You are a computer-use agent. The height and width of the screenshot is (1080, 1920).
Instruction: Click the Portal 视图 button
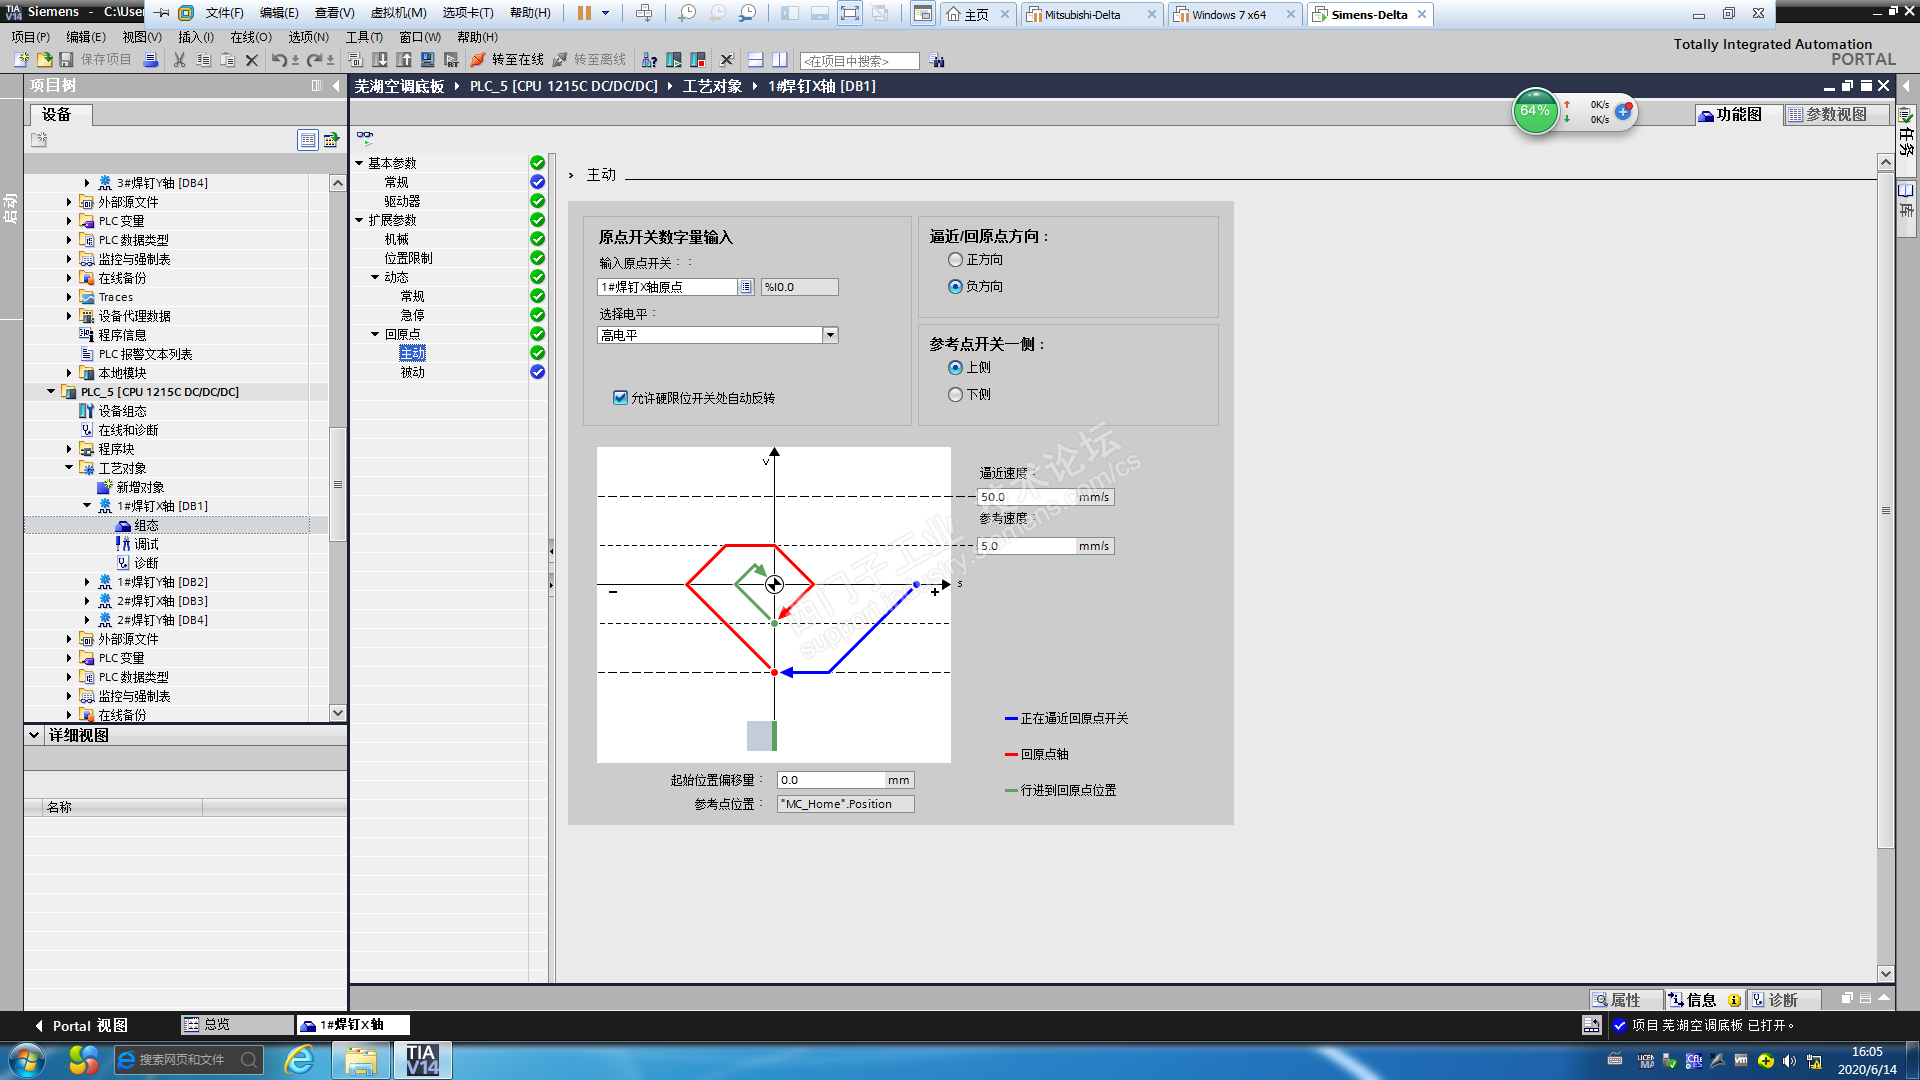pyautogui.click(x=80, y=1026)
